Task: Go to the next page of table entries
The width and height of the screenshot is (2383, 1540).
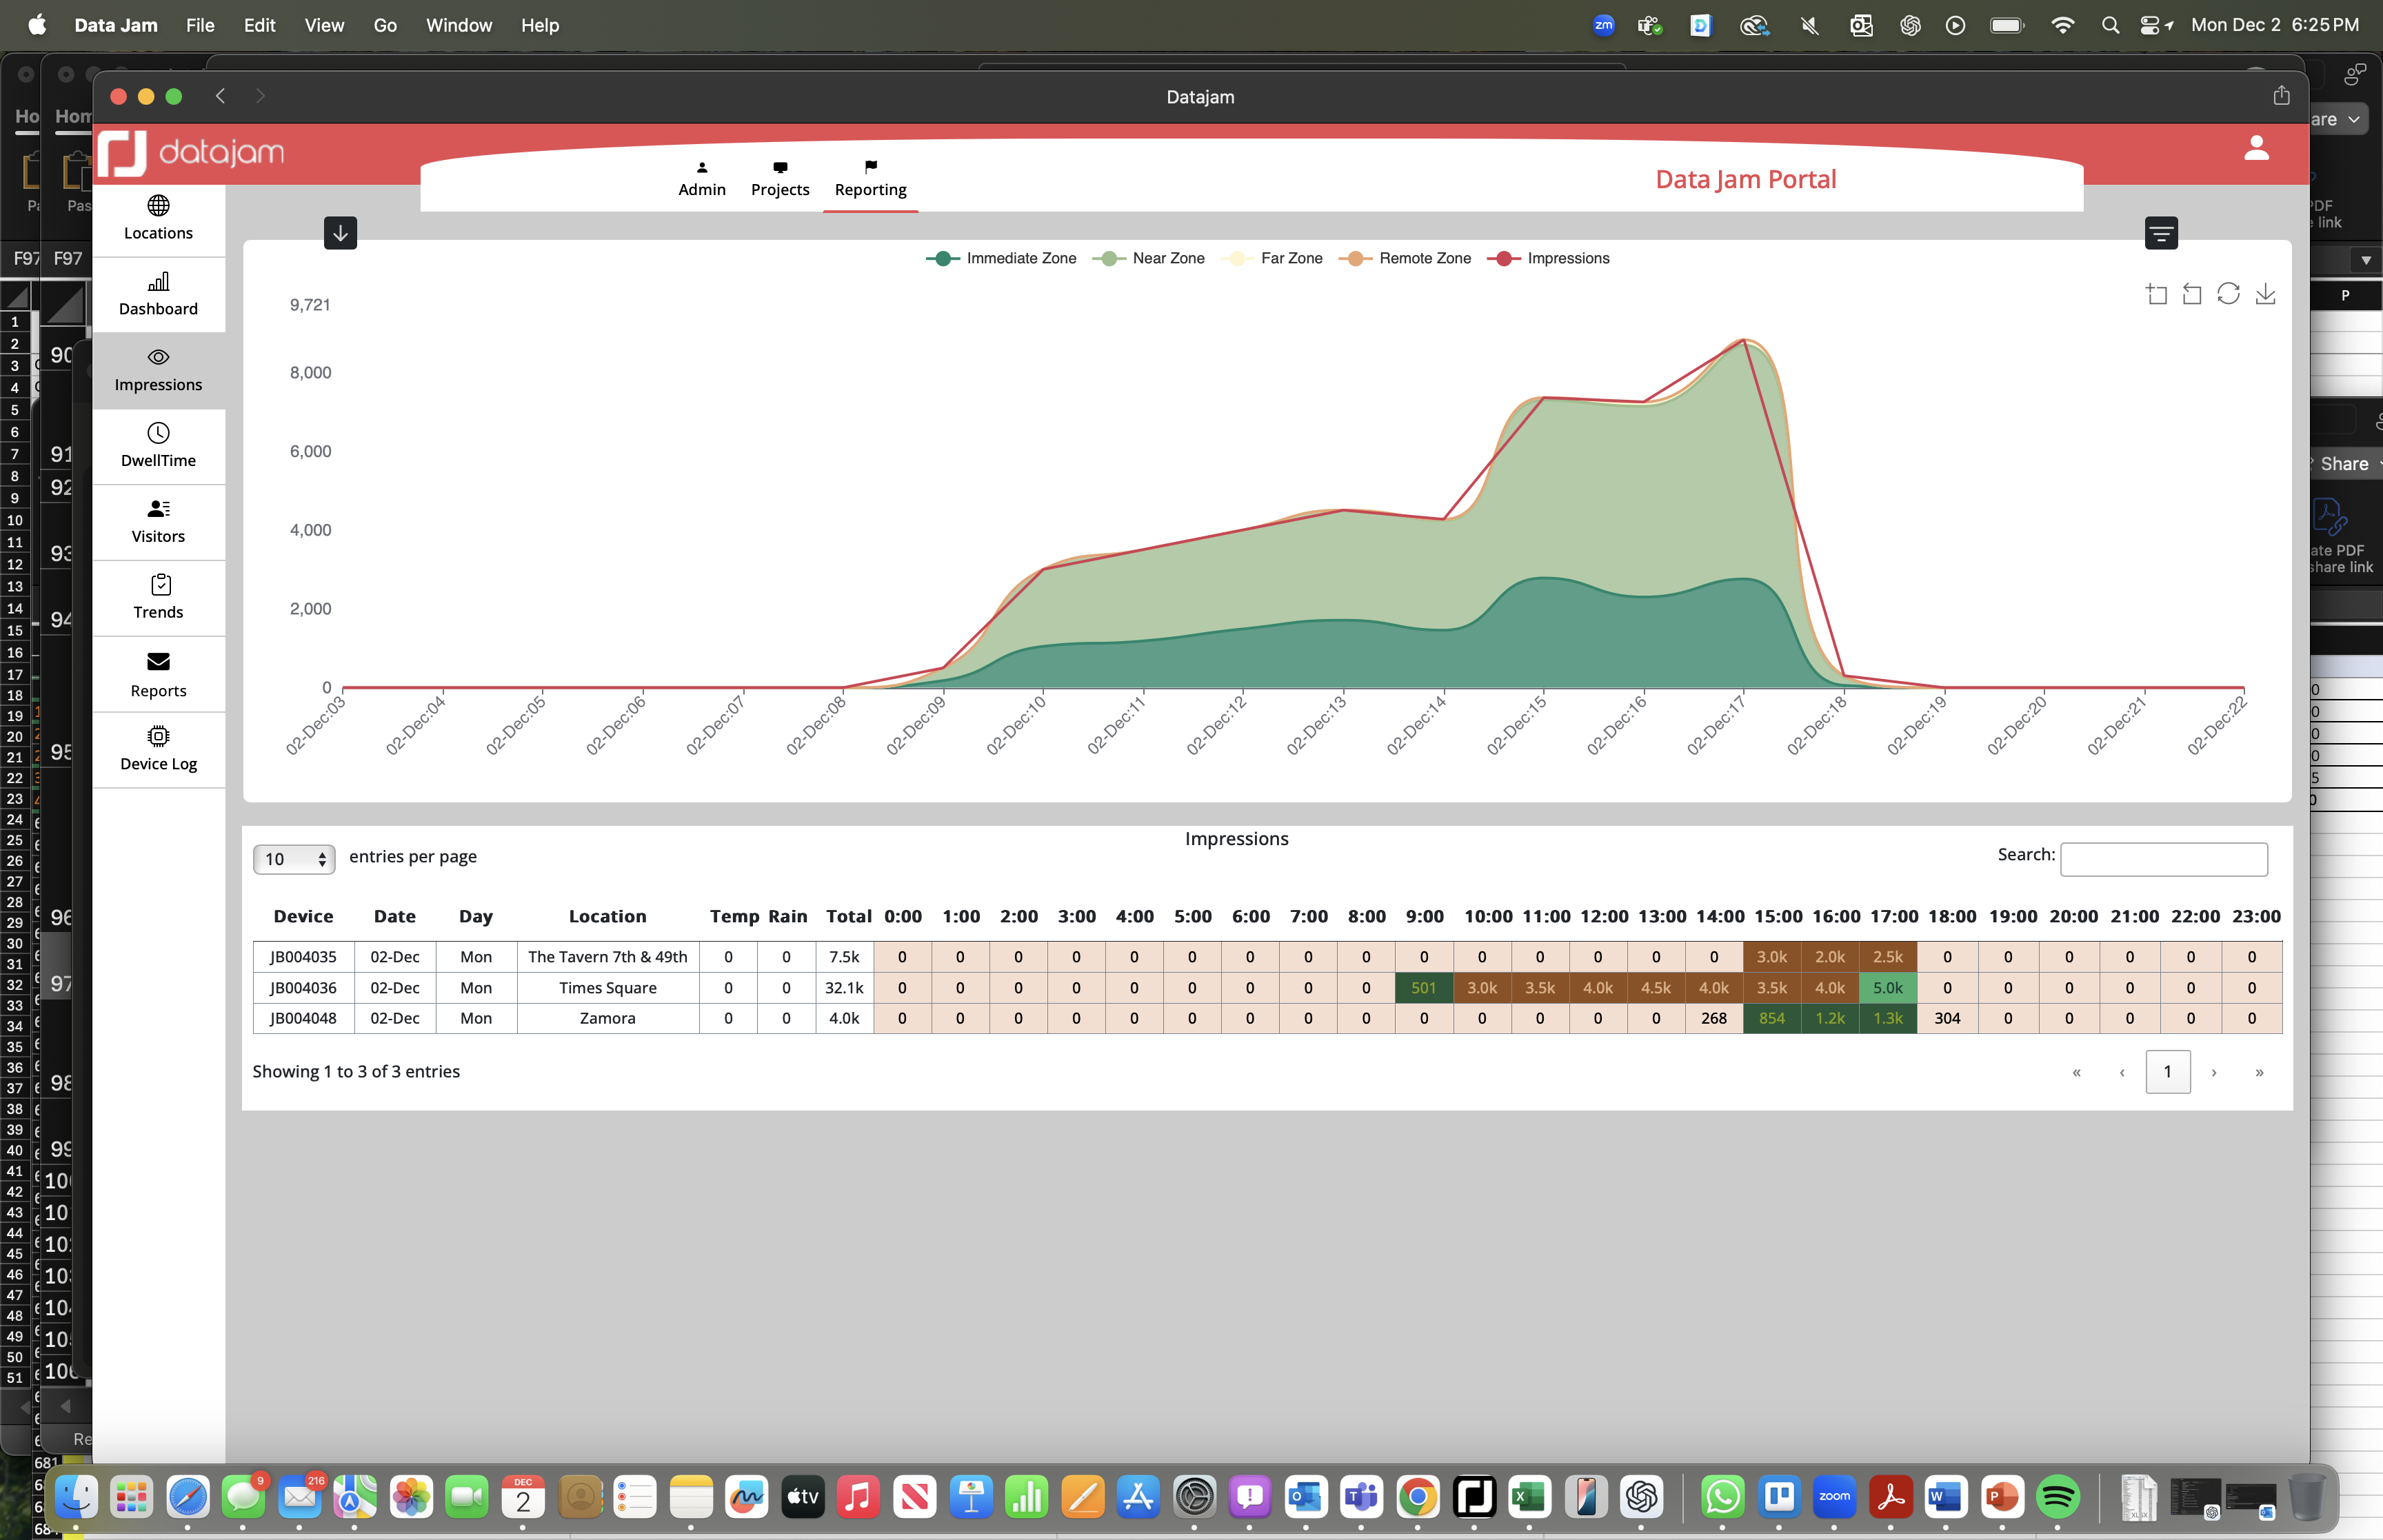Action: pyautogui.click(x=2214, y=1071)
